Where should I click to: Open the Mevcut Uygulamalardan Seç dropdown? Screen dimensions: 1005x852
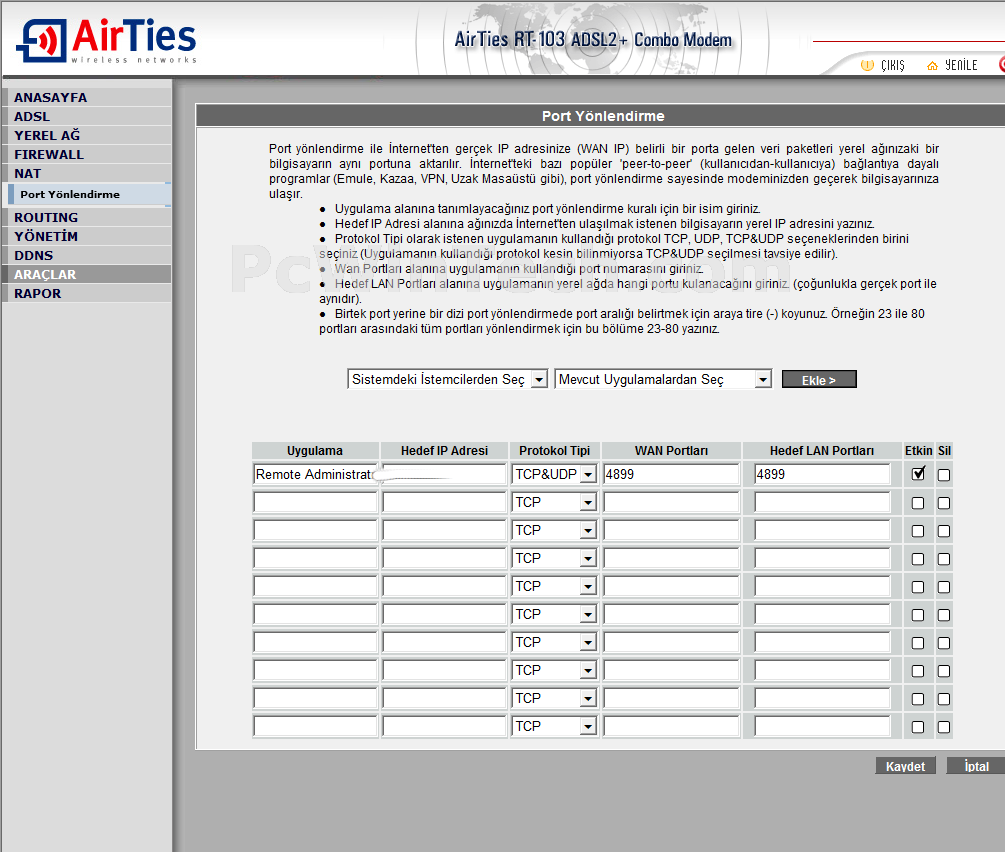click(x=663, y=380)
